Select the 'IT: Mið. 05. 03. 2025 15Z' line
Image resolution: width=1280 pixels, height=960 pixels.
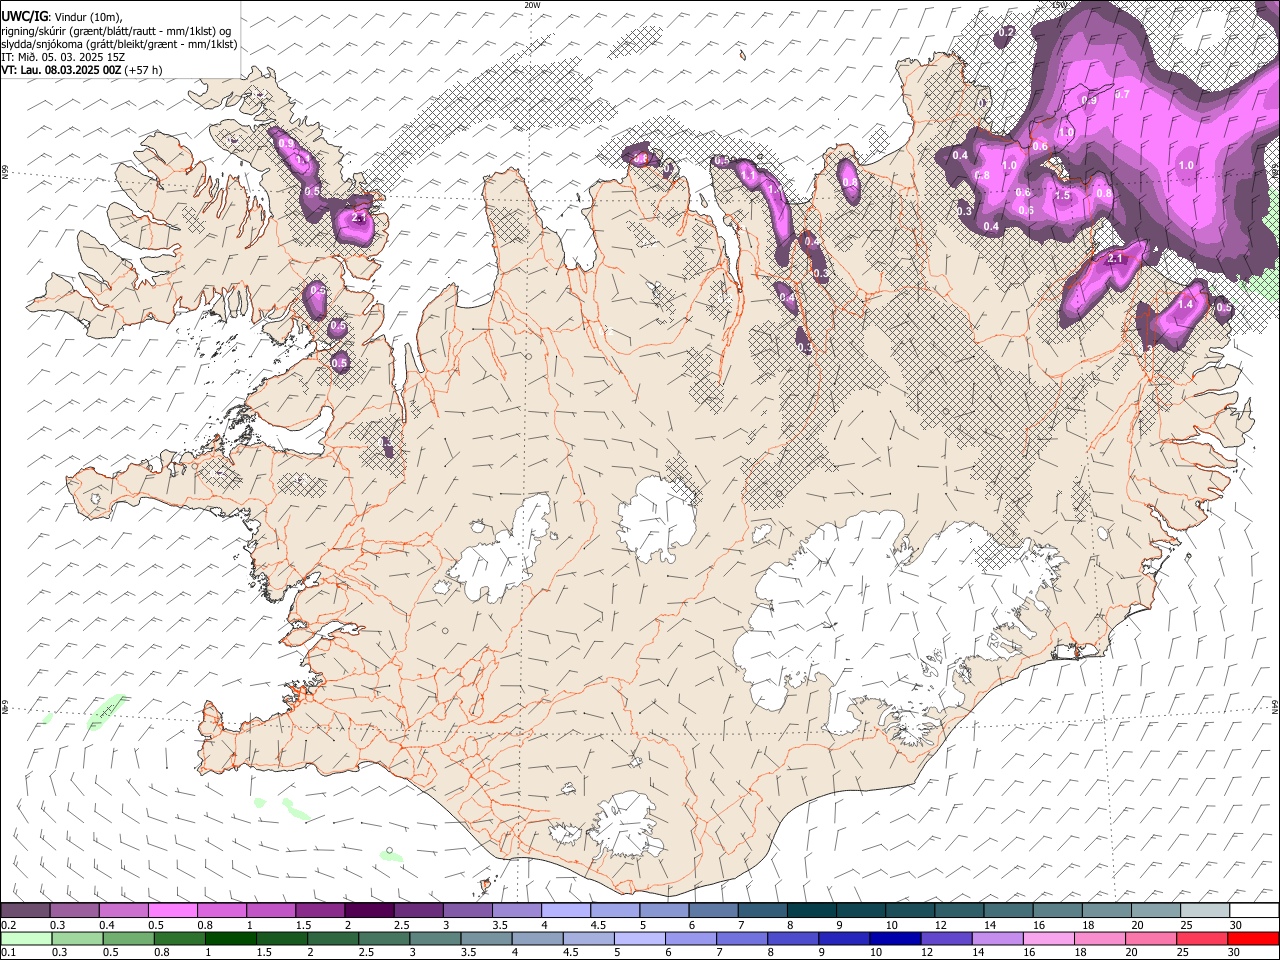click(63, 57)
